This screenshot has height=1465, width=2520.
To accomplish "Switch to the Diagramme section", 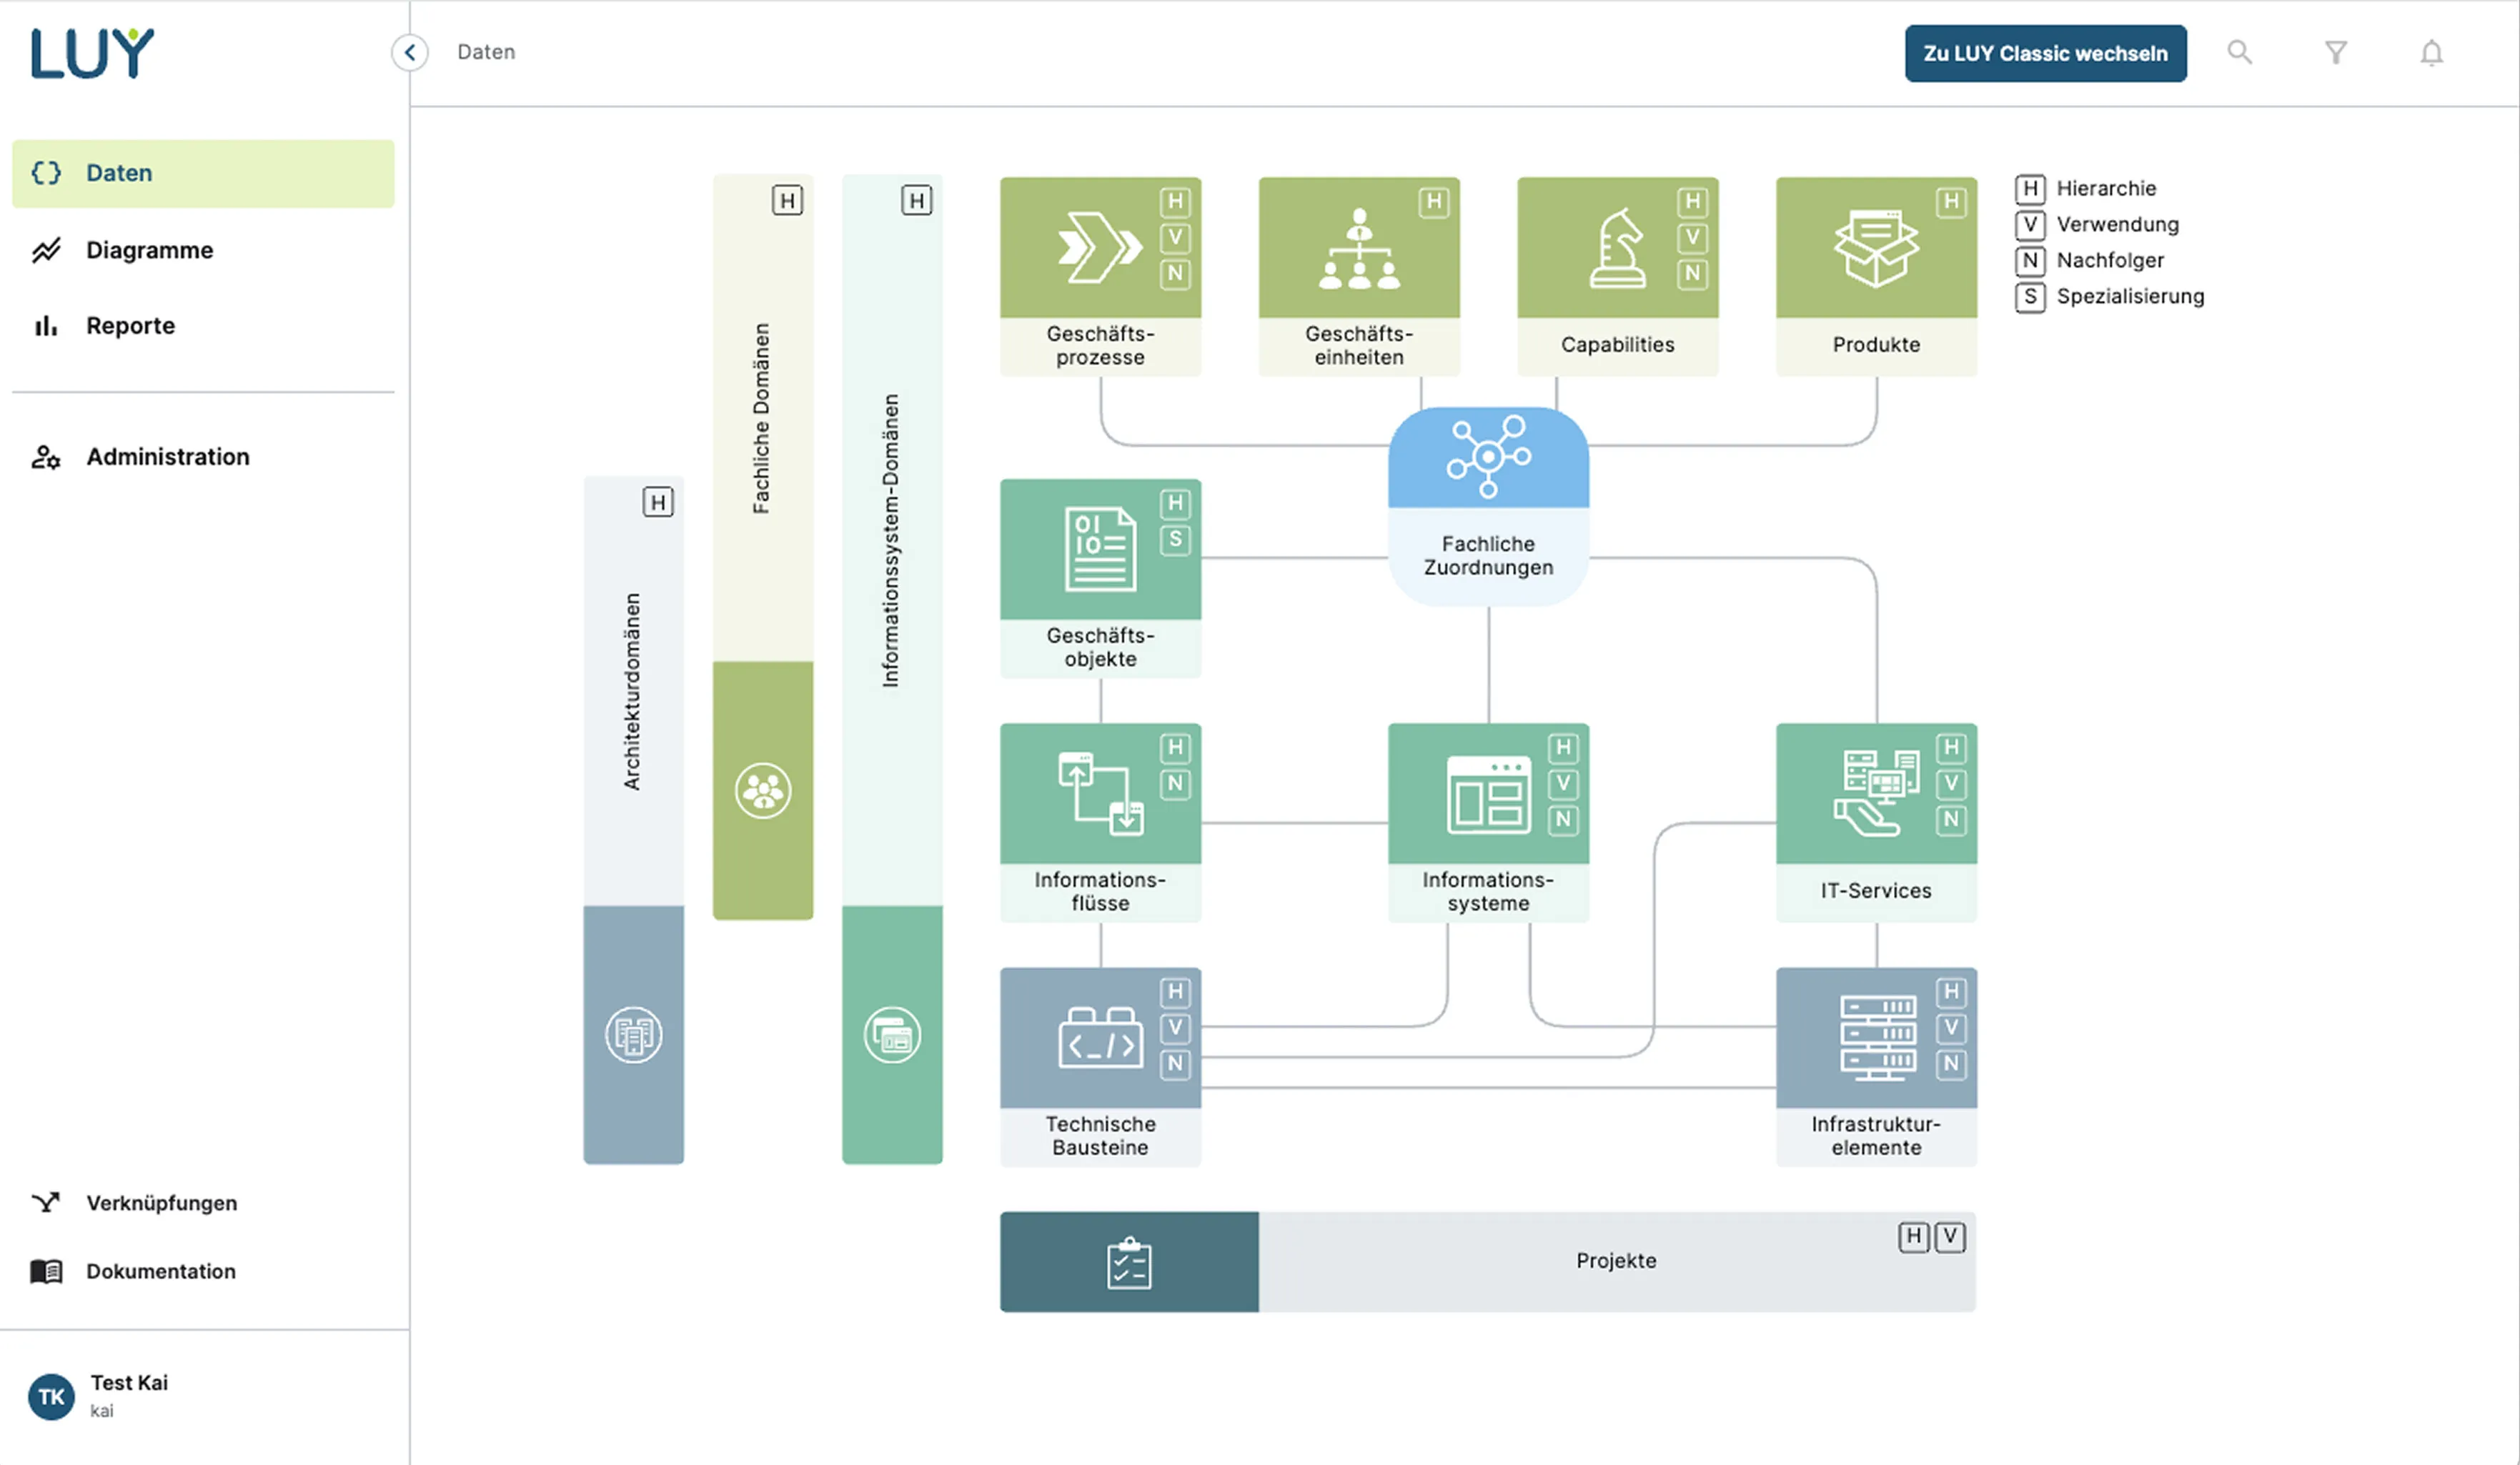I will tap(149, 249).
